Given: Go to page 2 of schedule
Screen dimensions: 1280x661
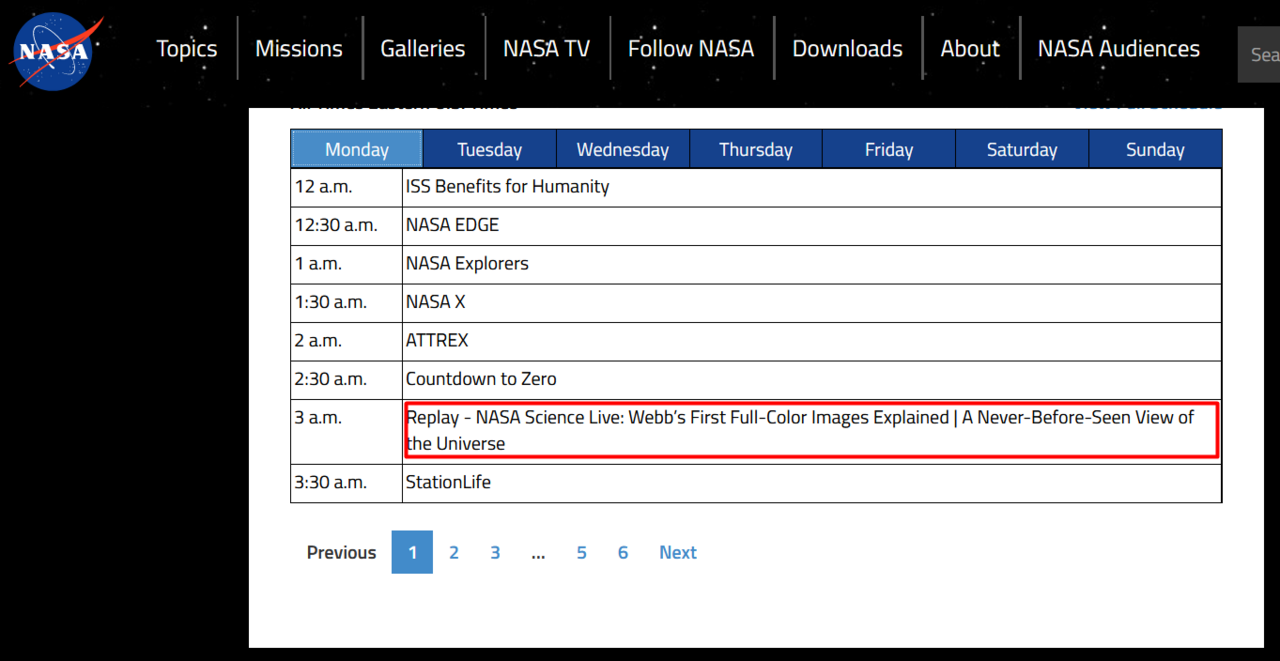Looking at the screenshot, I should [x=454, y=552].
